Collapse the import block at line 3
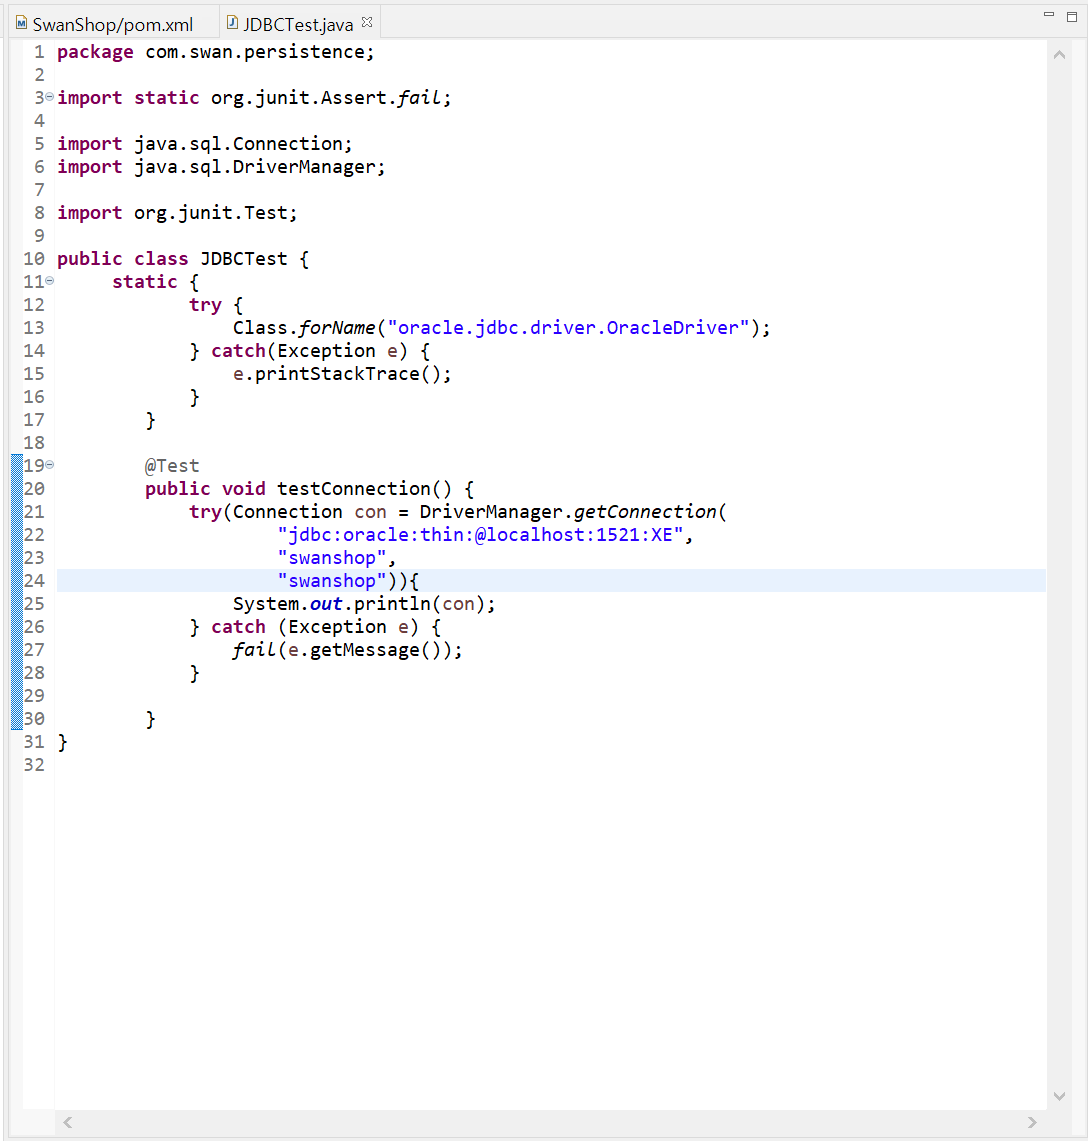1088x1141 pixels. (49, 96)
